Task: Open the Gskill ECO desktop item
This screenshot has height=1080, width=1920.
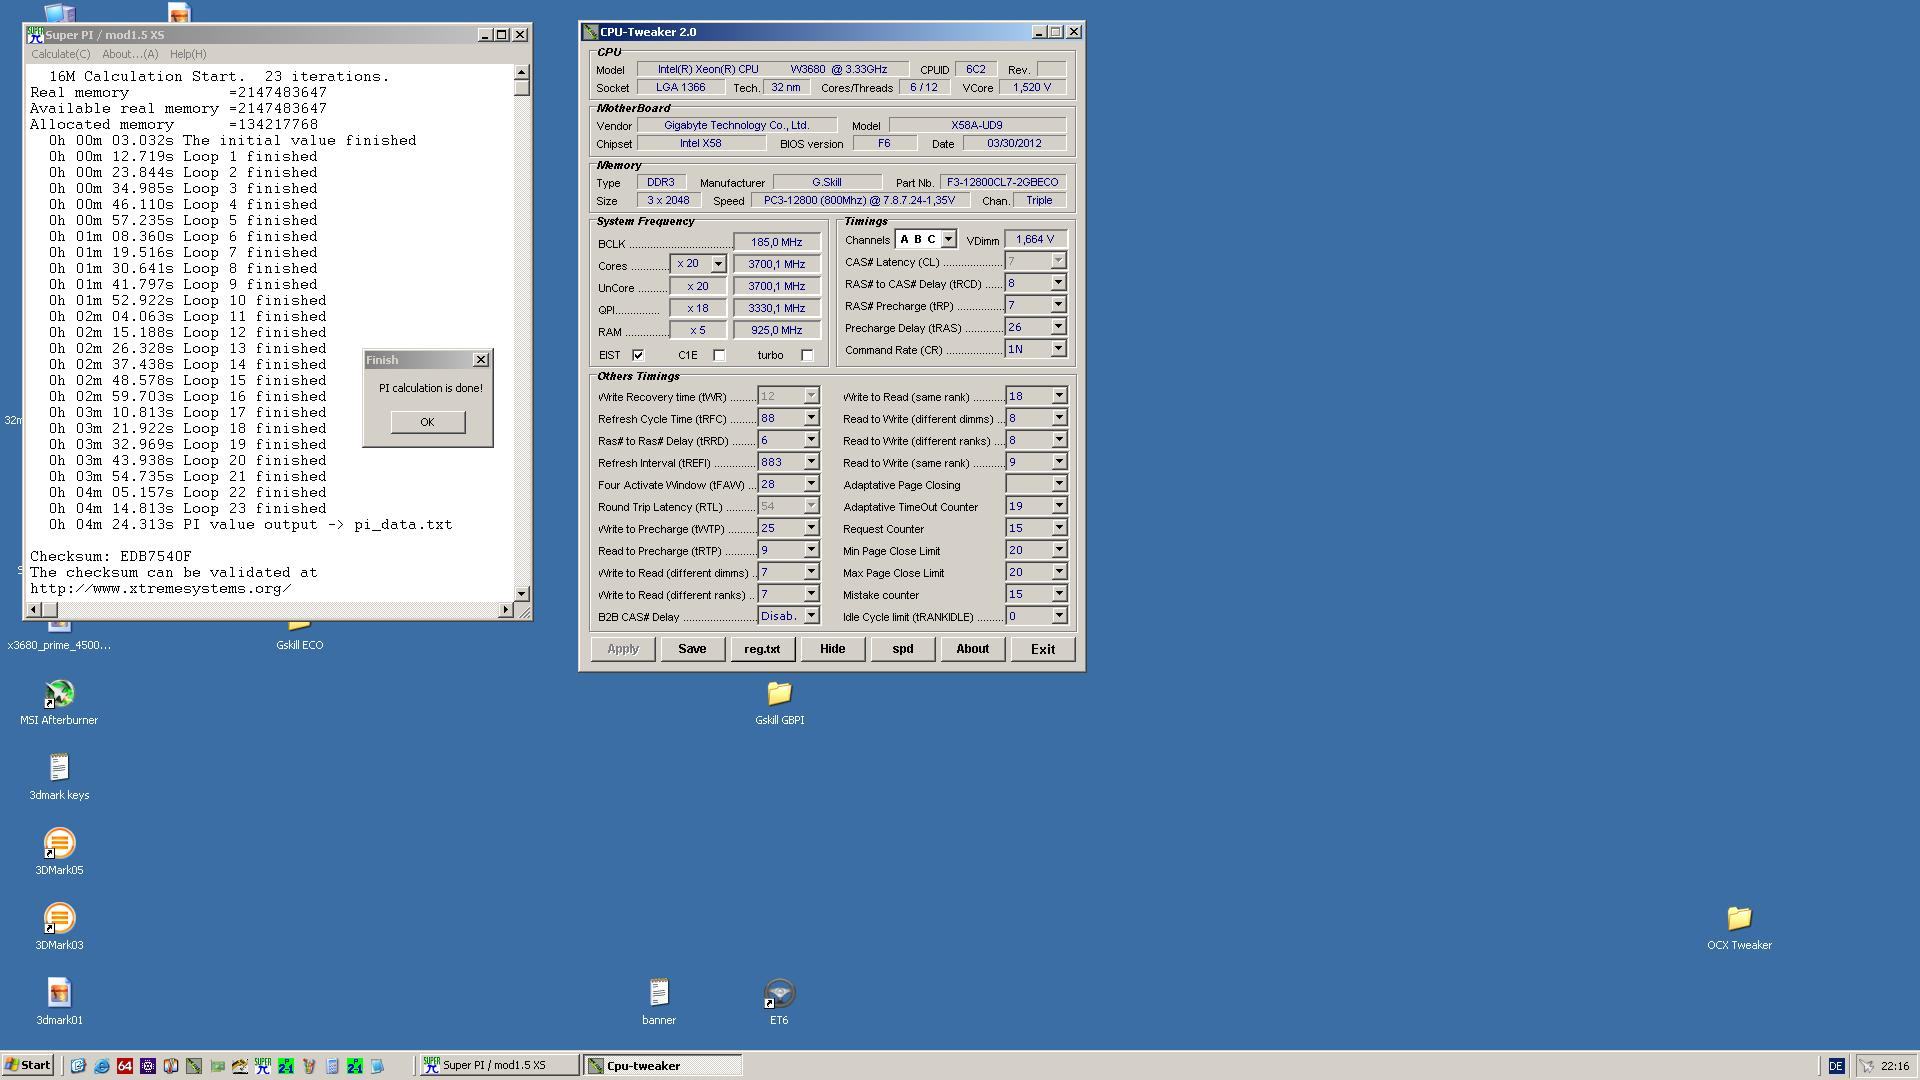Action: point(299,635)
